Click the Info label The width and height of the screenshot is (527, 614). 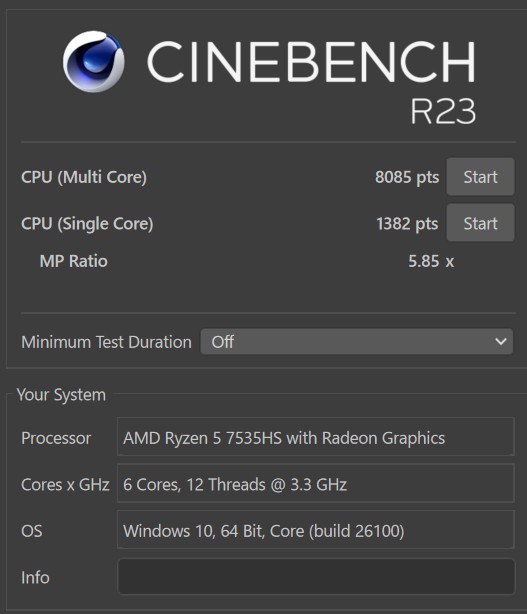coord(35,578)
